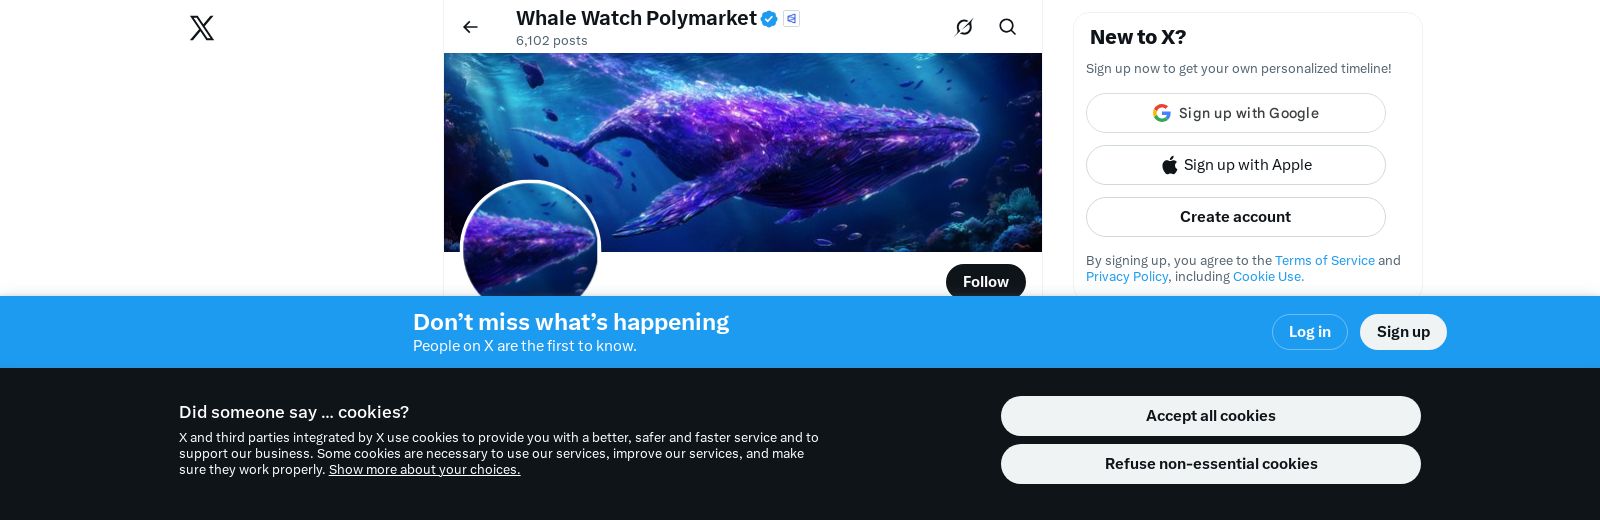This screenshot has width=1600, height=520.
Task: Accept all cookies
Action: pos(1210,416)
